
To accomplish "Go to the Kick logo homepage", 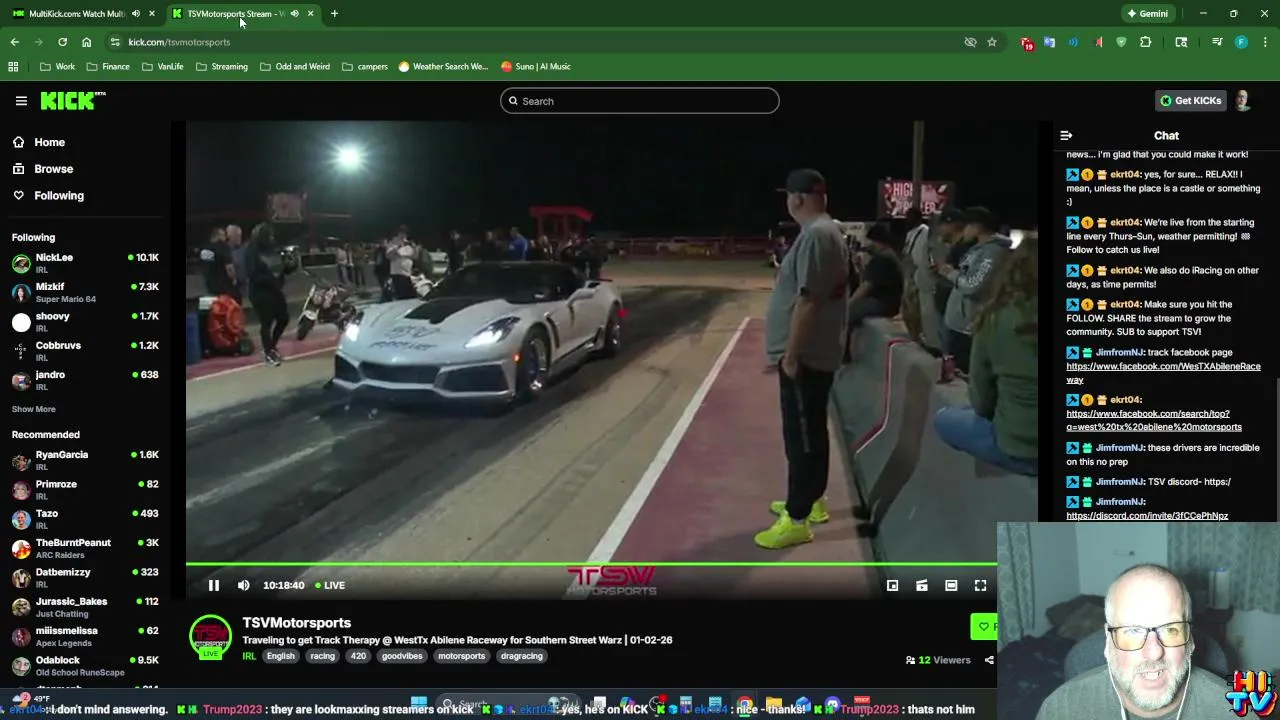I will [72, 100].
